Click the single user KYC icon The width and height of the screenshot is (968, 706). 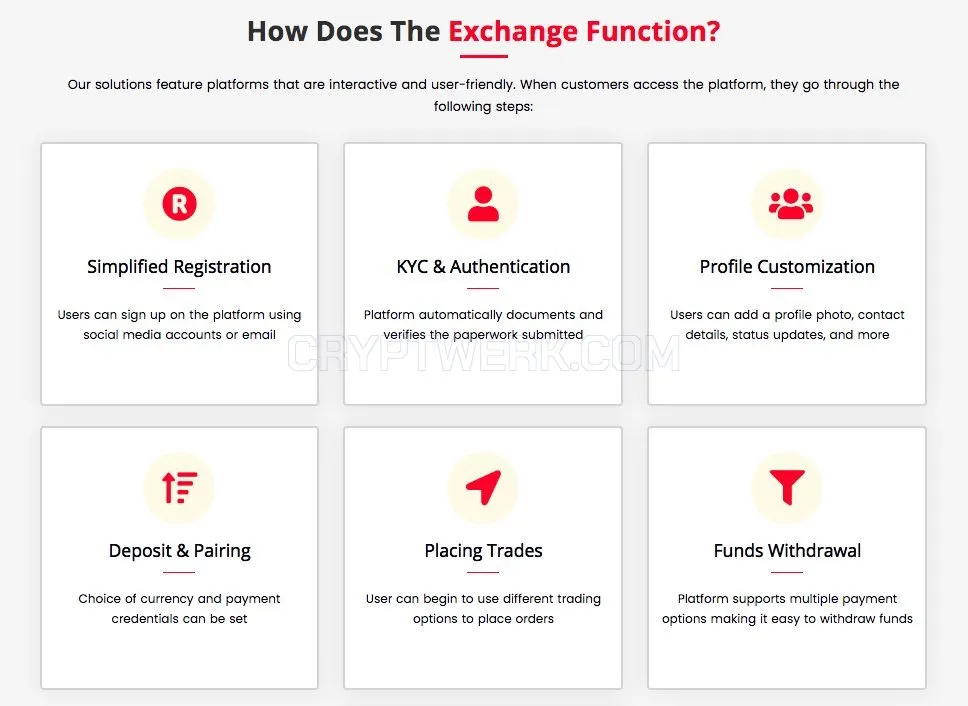point(483,204)
